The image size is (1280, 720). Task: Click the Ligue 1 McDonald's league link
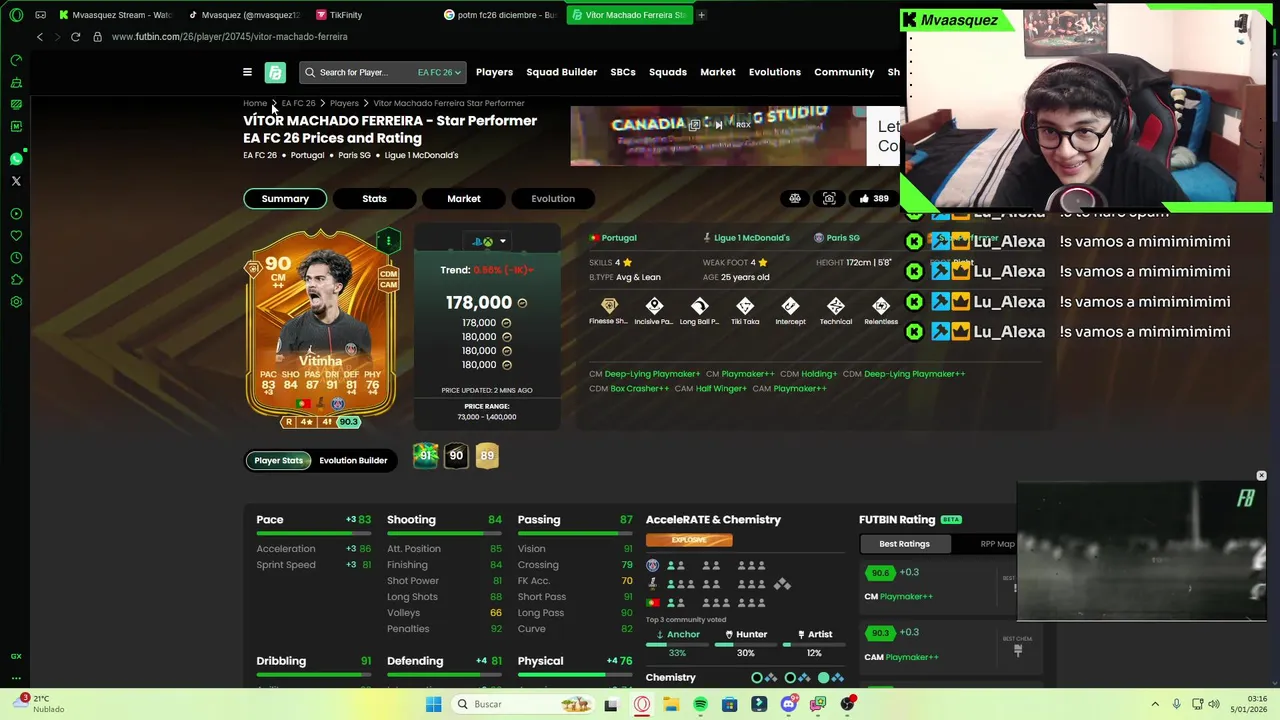tap(746, 238)
